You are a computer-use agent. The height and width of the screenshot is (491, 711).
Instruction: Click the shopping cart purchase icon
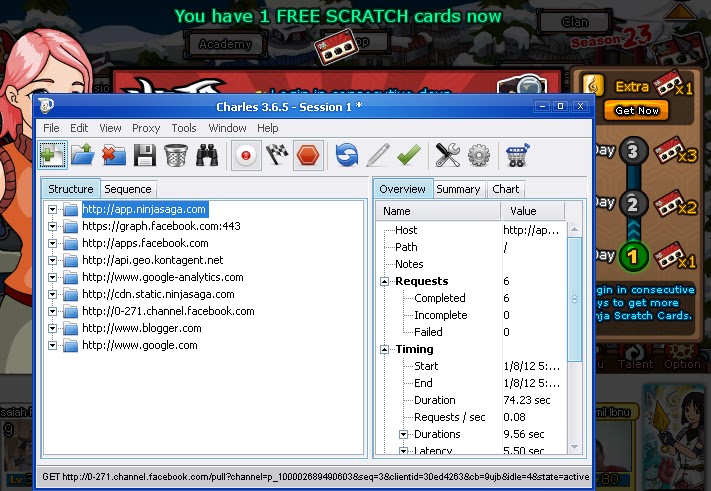click(x=517, y=155)
